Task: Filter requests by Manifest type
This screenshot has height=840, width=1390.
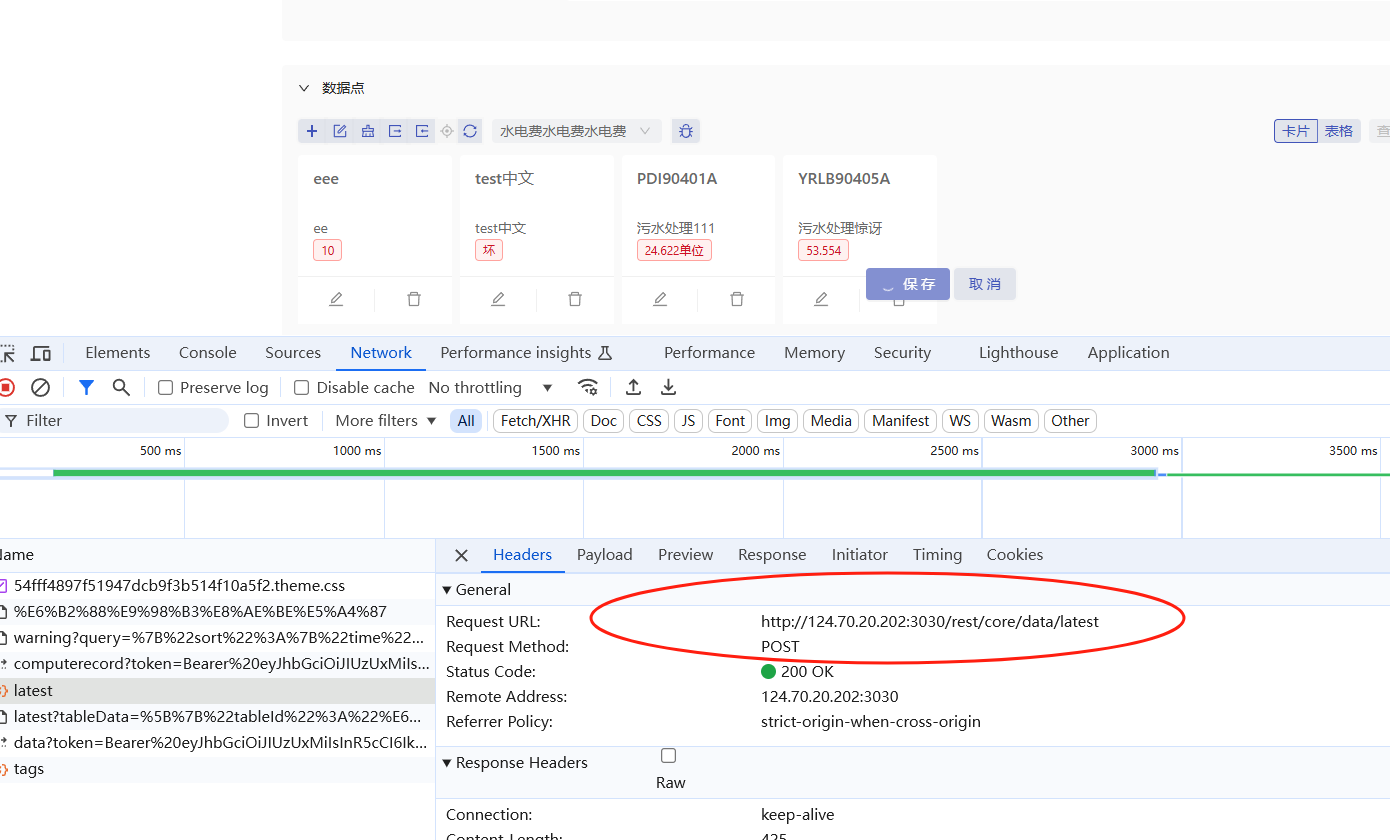Action: pyautogui.click(x=900, y=421)
